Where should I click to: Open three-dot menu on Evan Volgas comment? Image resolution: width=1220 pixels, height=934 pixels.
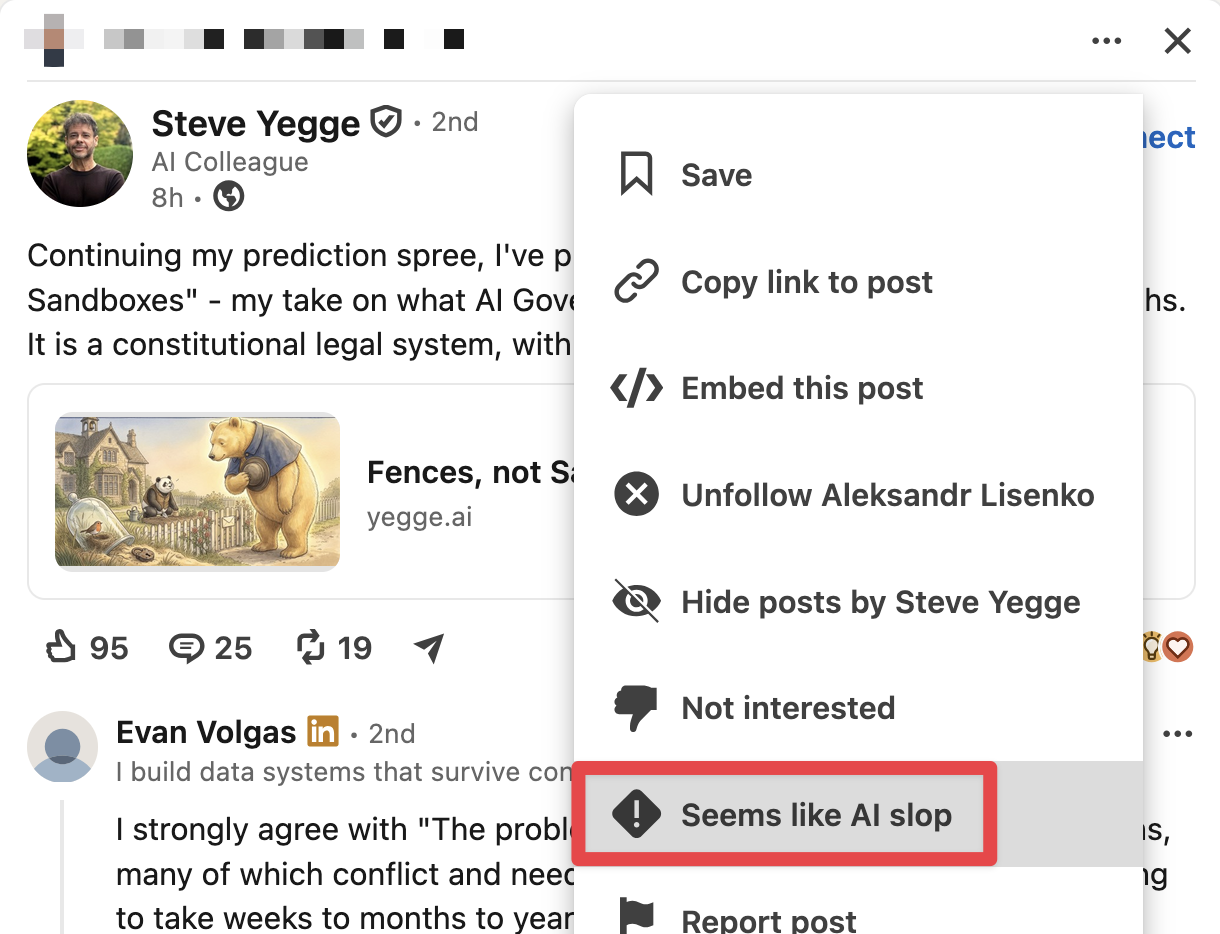[x=1178, y=734]
